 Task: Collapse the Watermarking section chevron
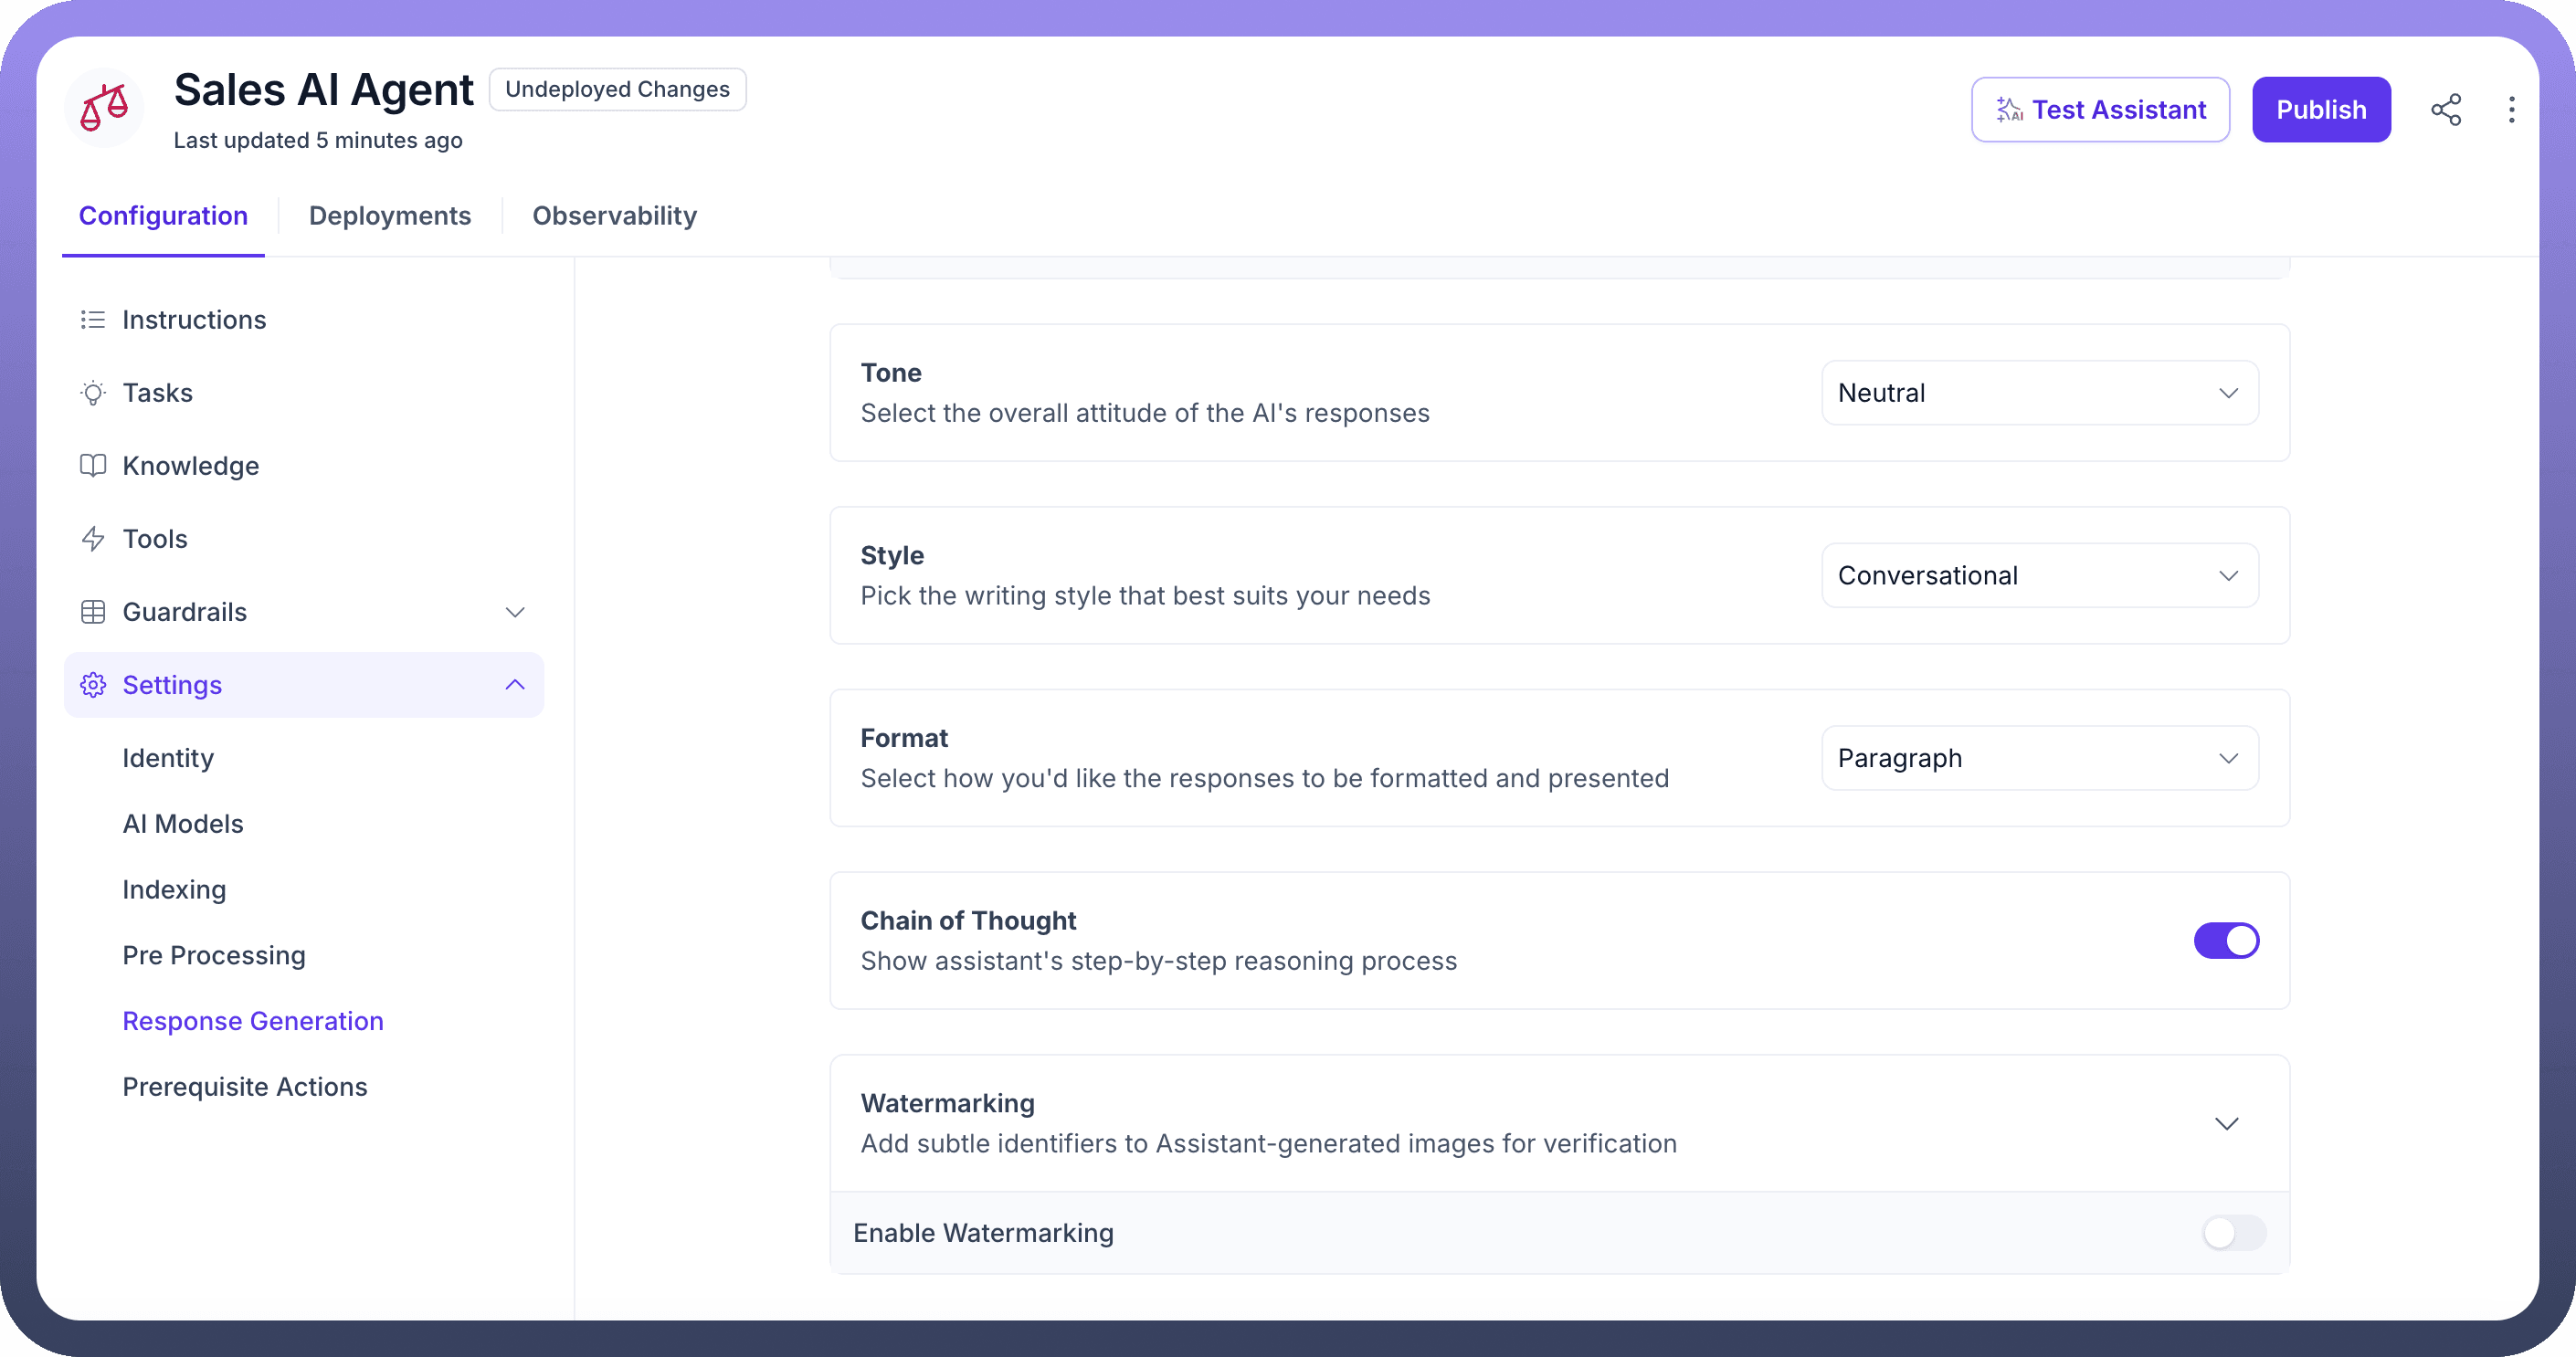[x=2226, y=1123]
